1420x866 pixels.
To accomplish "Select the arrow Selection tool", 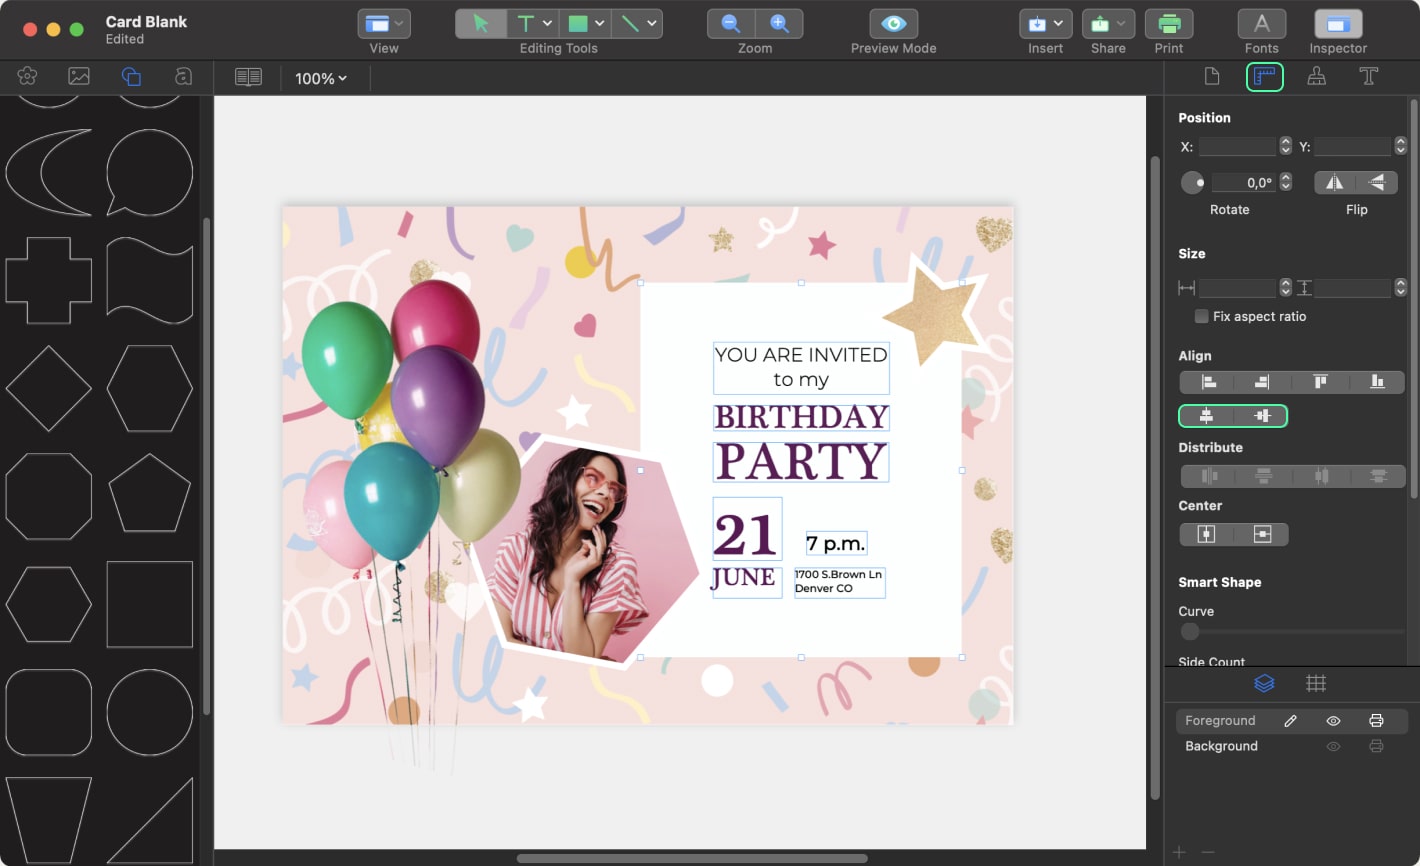I will tap(481, 24).
